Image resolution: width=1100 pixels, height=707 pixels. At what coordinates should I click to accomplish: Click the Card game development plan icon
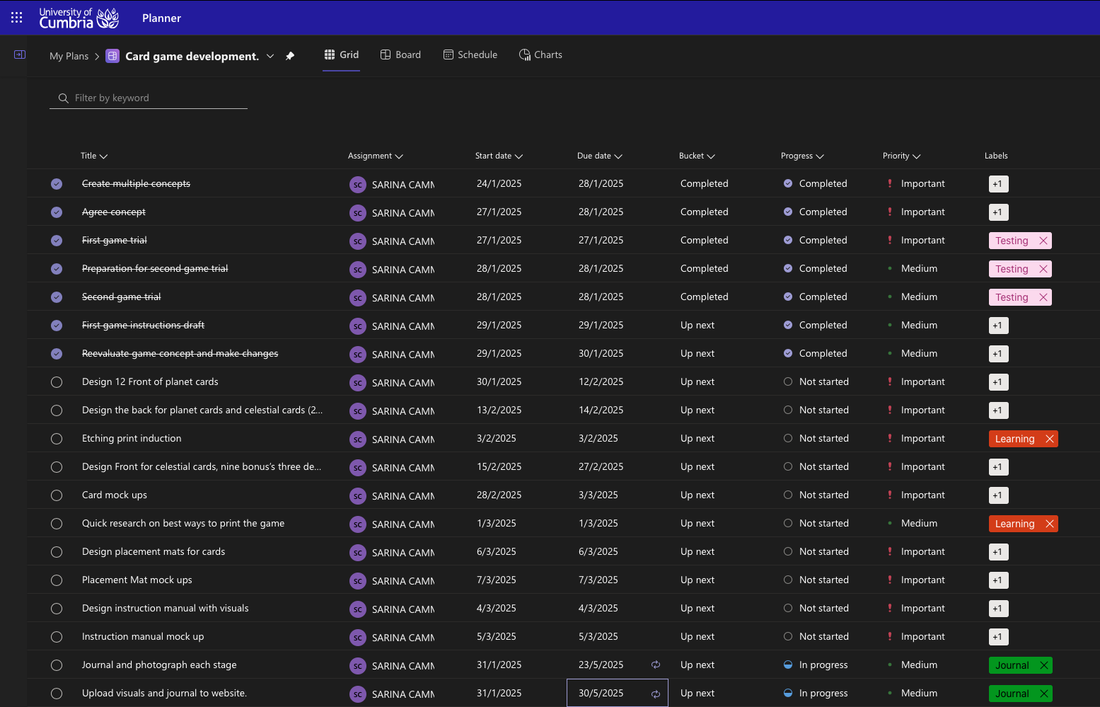(x=112, y=56)
